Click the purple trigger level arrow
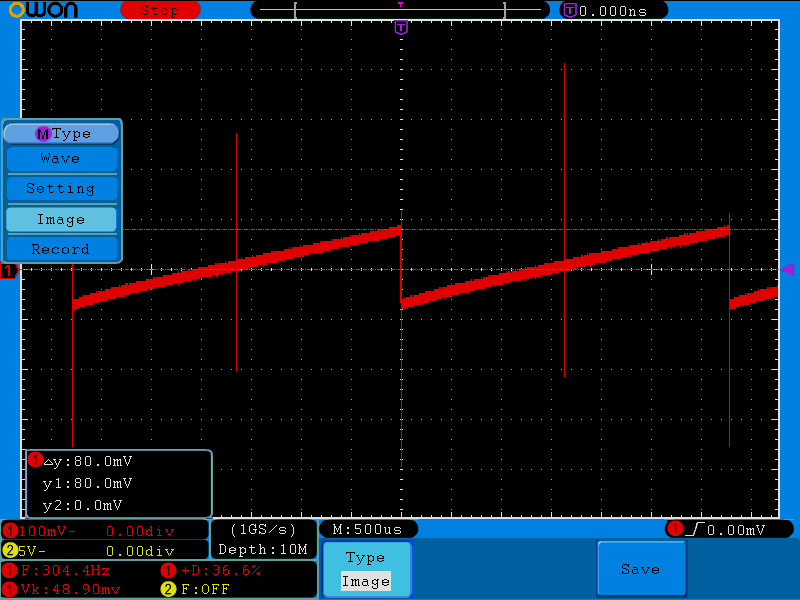This screenshot has width=800, height=600. 787,269
